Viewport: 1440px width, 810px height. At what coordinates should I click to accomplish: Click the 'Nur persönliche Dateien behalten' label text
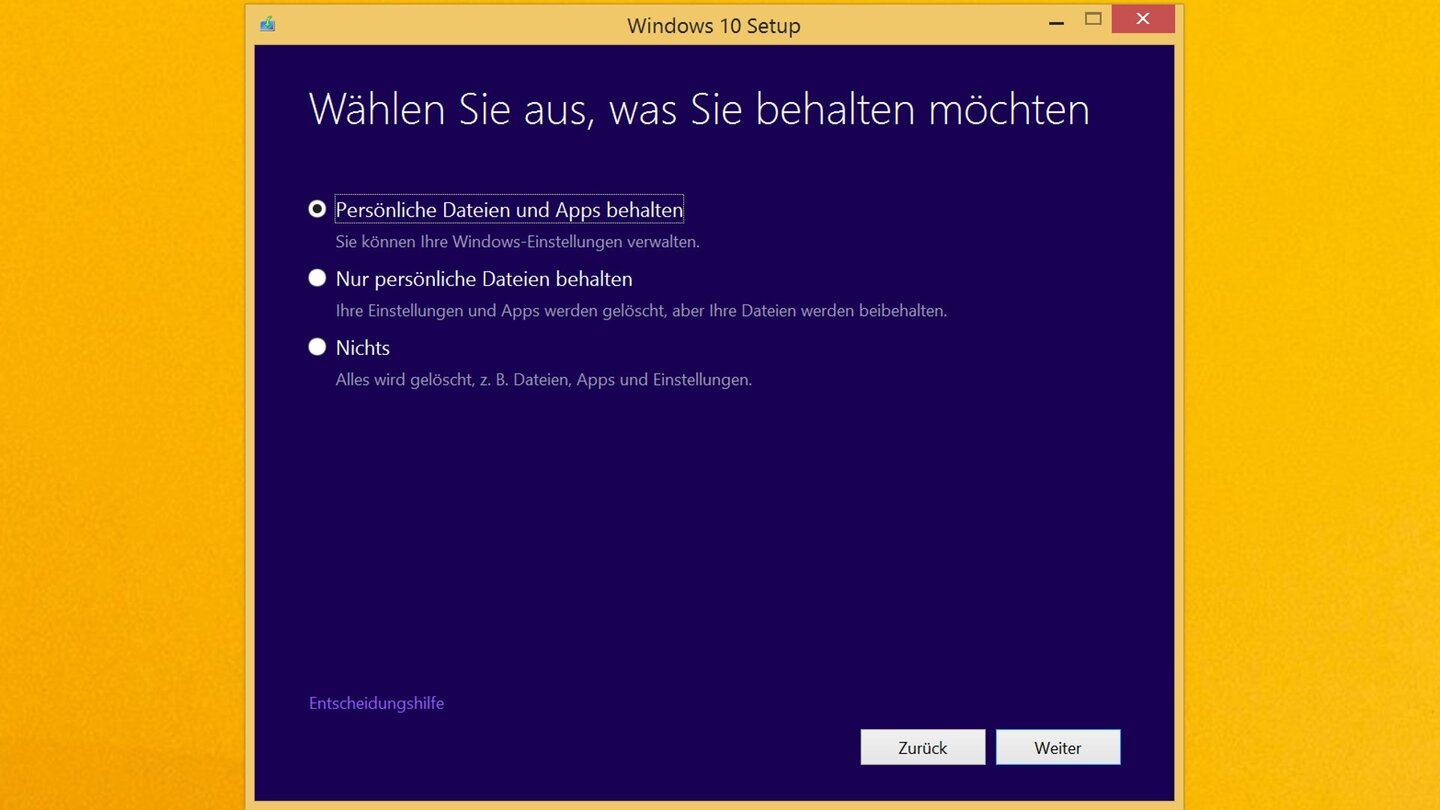pos(484,279)
